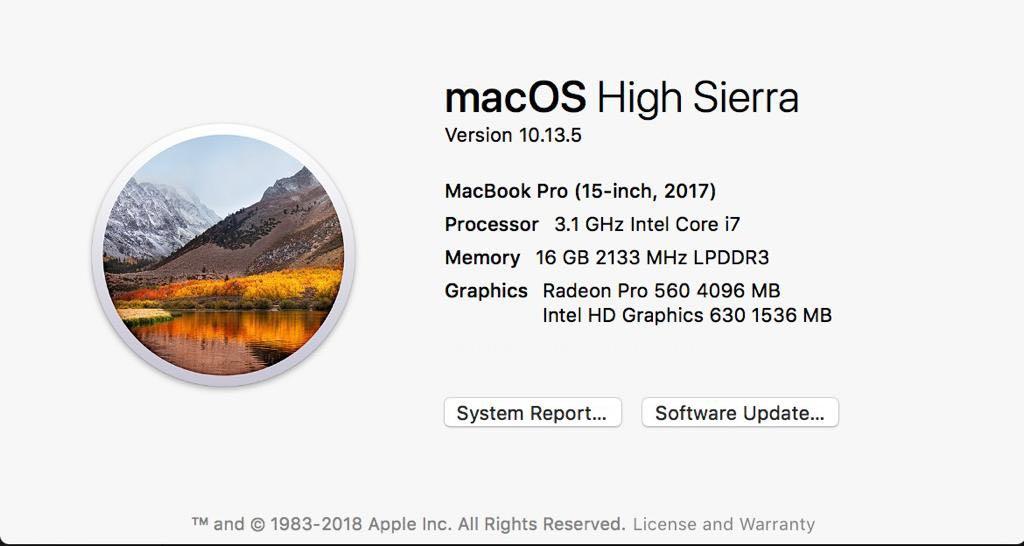Image resolution: width=1024 pixels, height=546 pixels.
Task: Select the Intel HD Graphics 630 1536 MB line
Action: [687, 315]
